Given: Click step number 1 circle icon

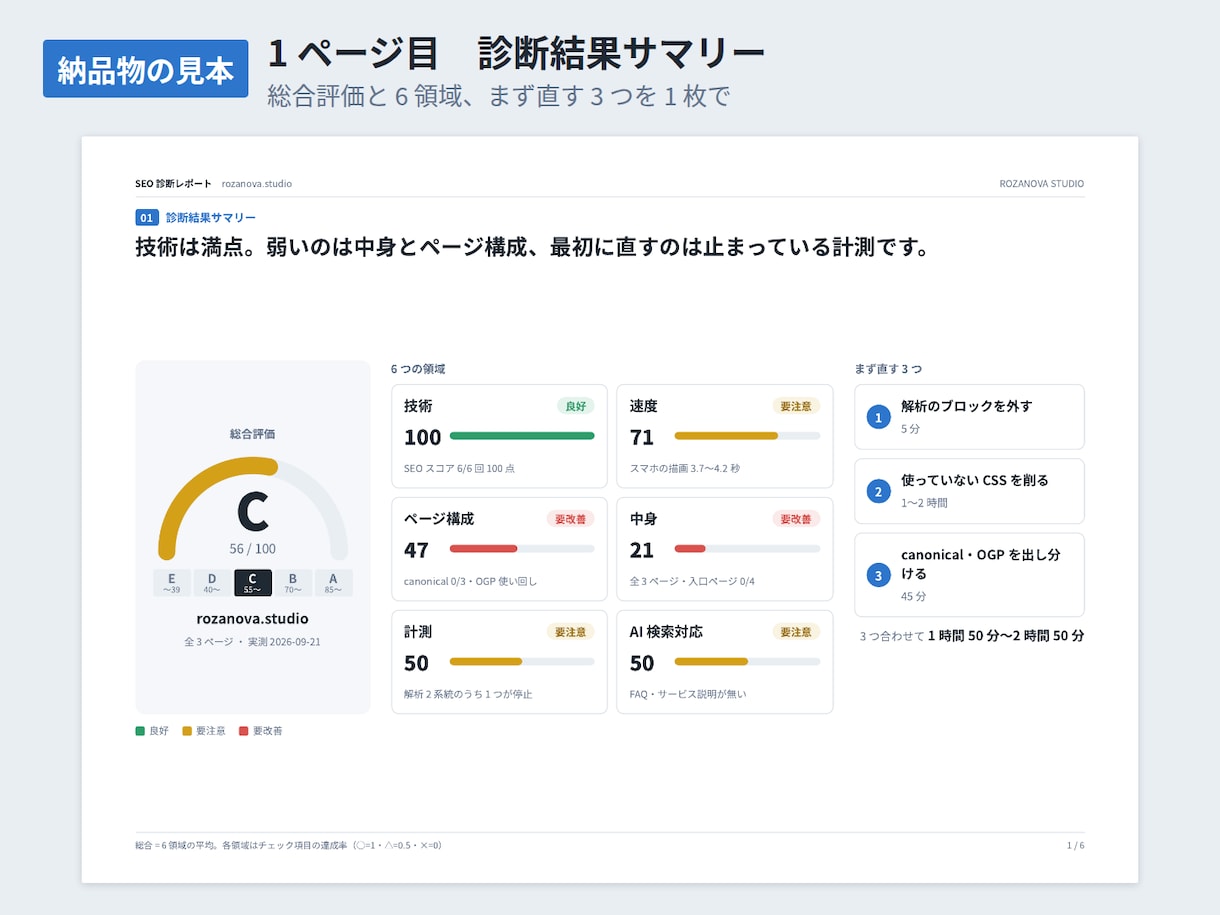Looking at the screenshot, I should 878,417.
